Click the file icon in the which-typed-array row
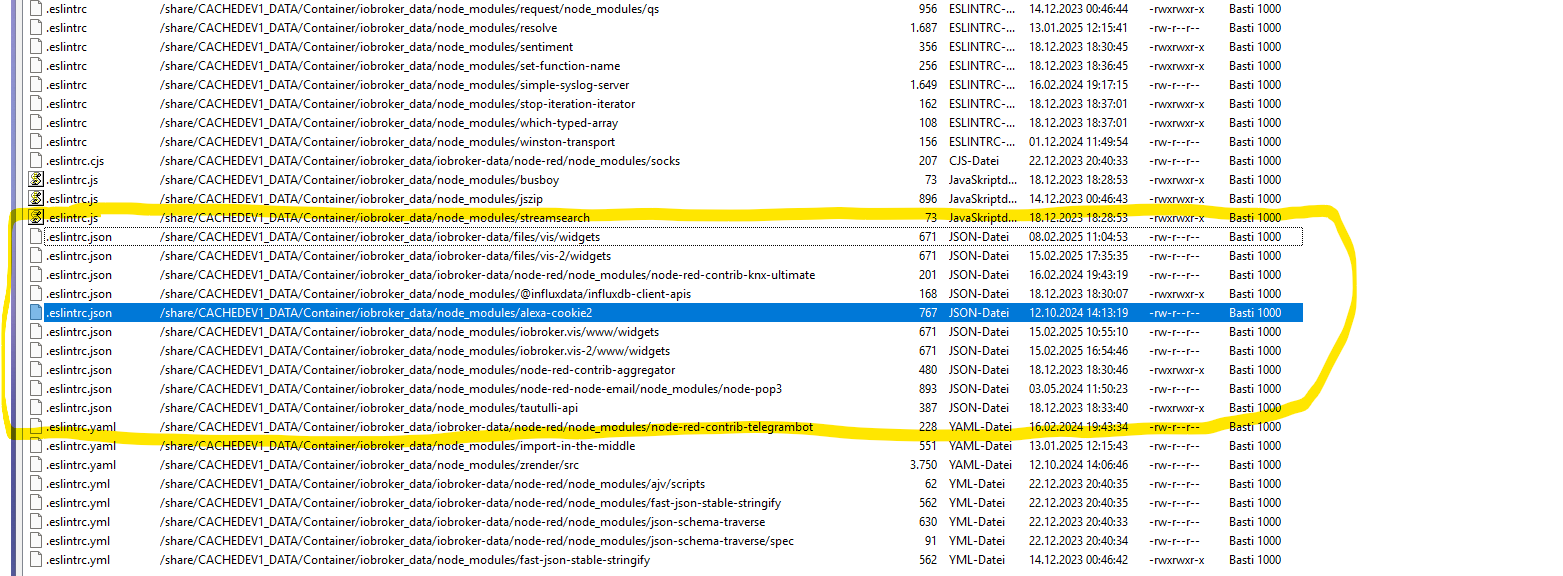This screenshot has width=1563, height=576. point(37,123)
